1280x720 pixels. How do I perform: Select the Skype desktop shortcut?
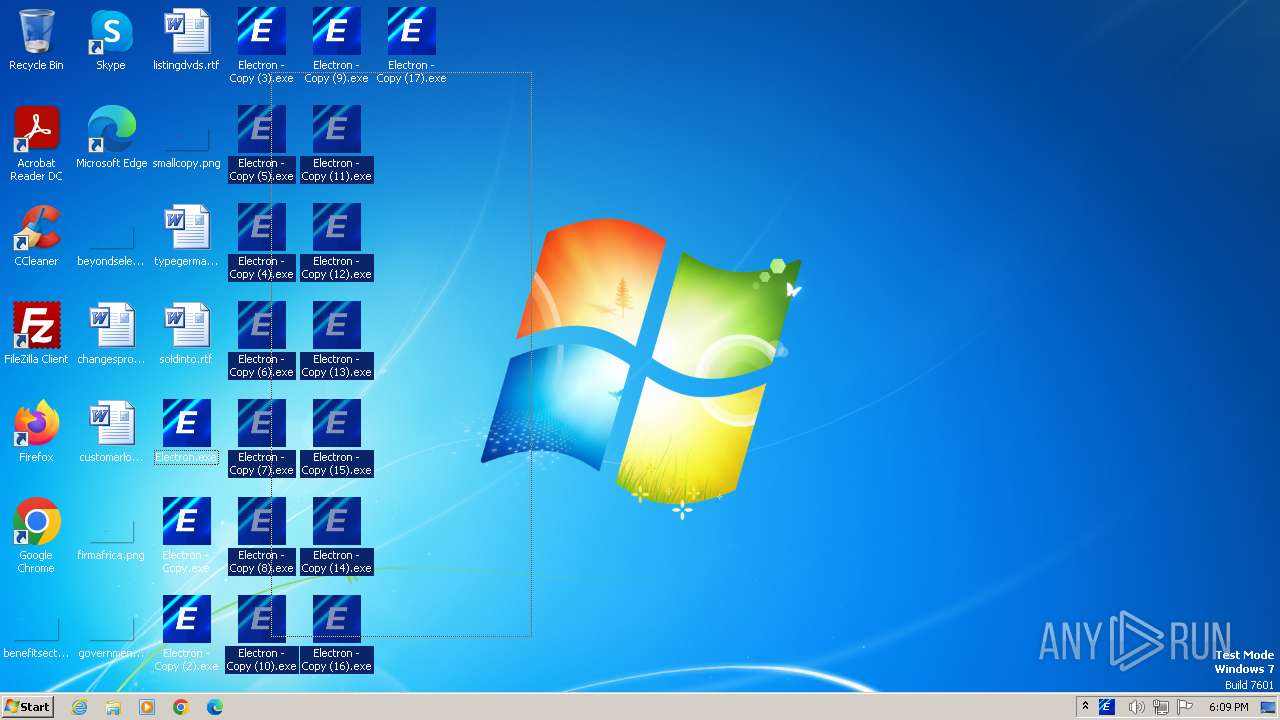111,41
